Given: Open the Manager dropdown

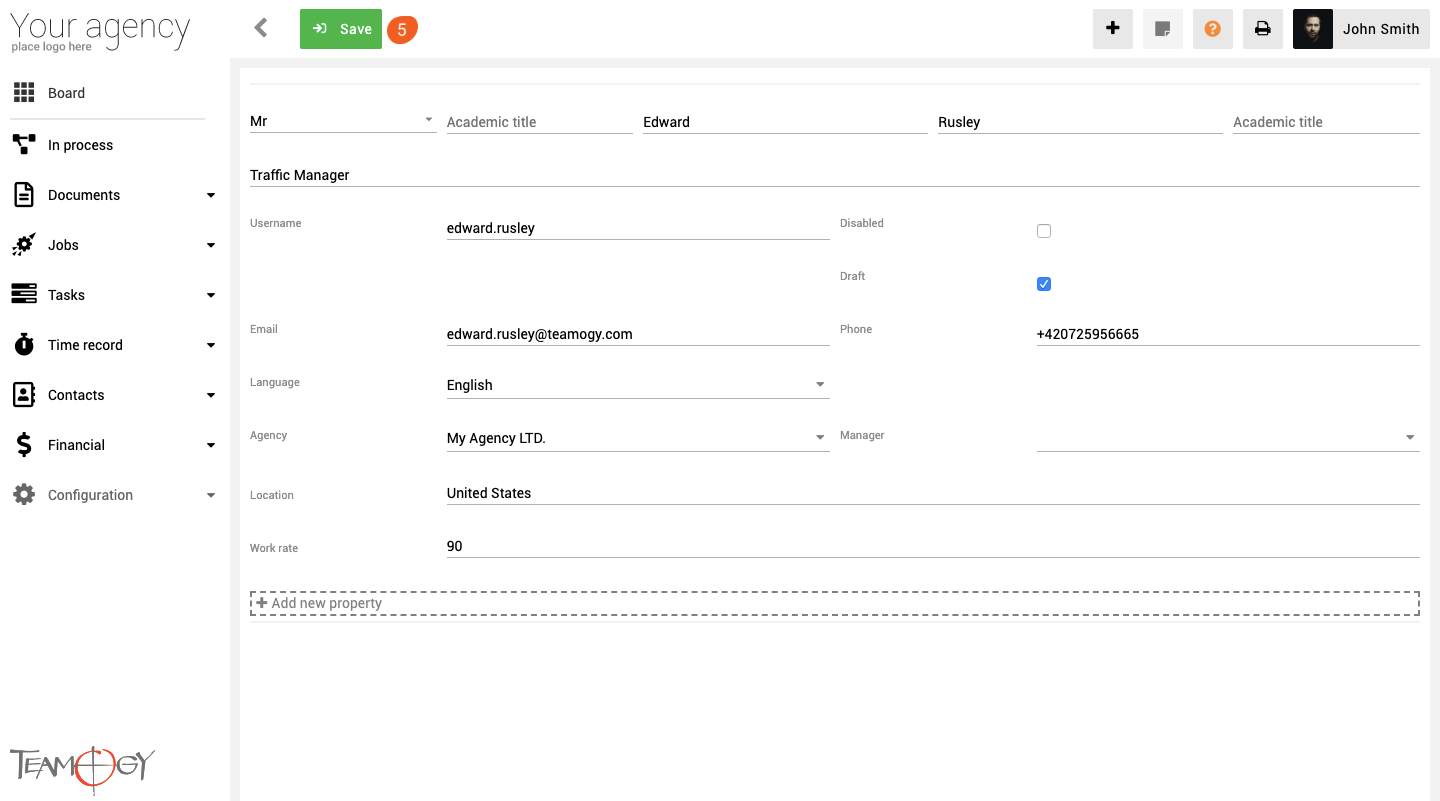Looking at the screenshot, I should [x=1227, y=438].
